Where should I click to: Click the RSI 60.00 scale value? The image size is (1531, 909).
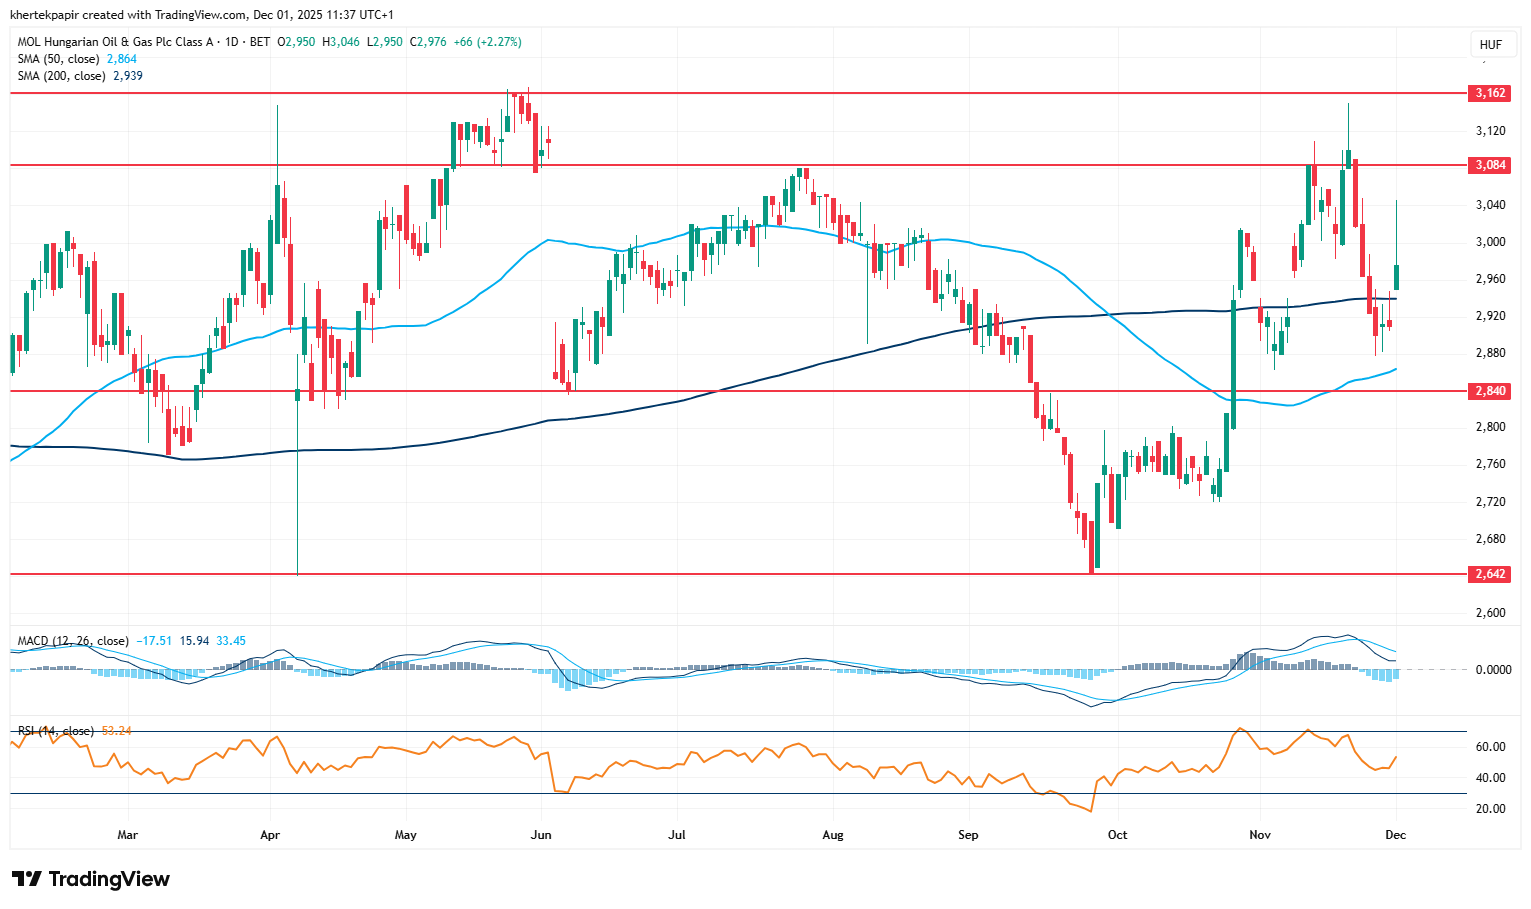1490,747
